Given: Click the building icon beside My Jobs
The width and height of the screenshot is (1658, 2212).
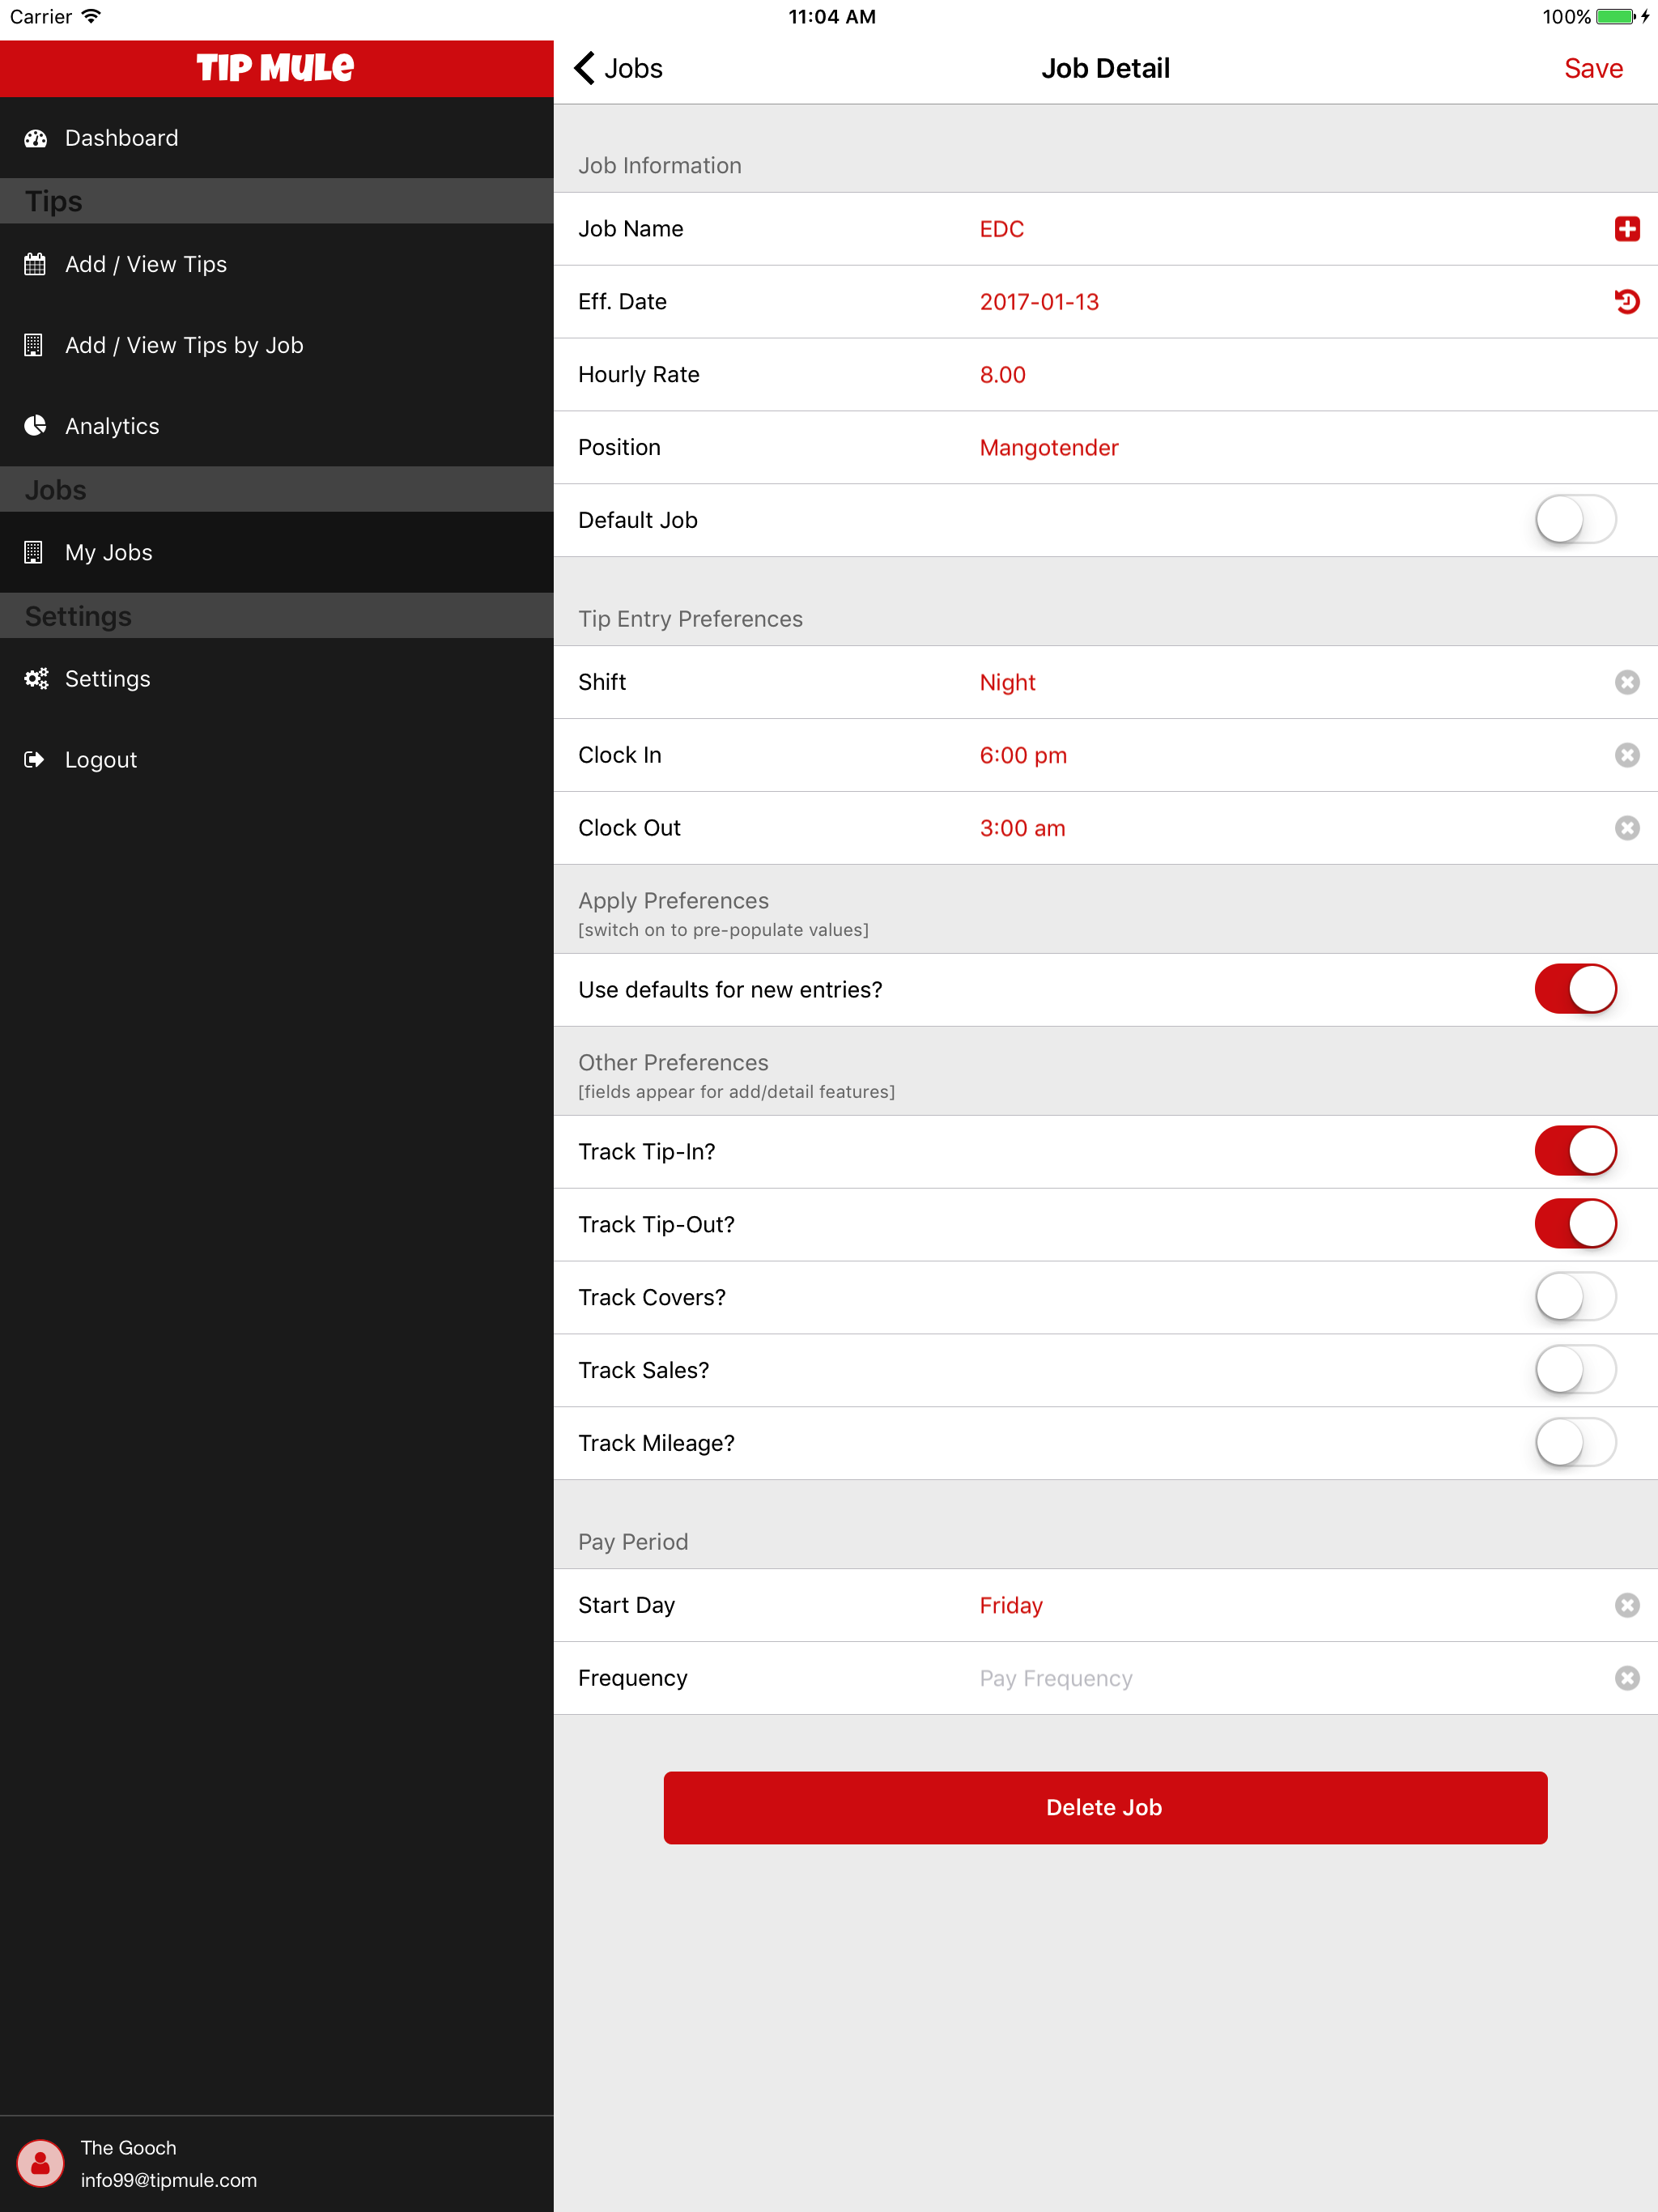Looking at the screenshot, I should tap(33, 552).
